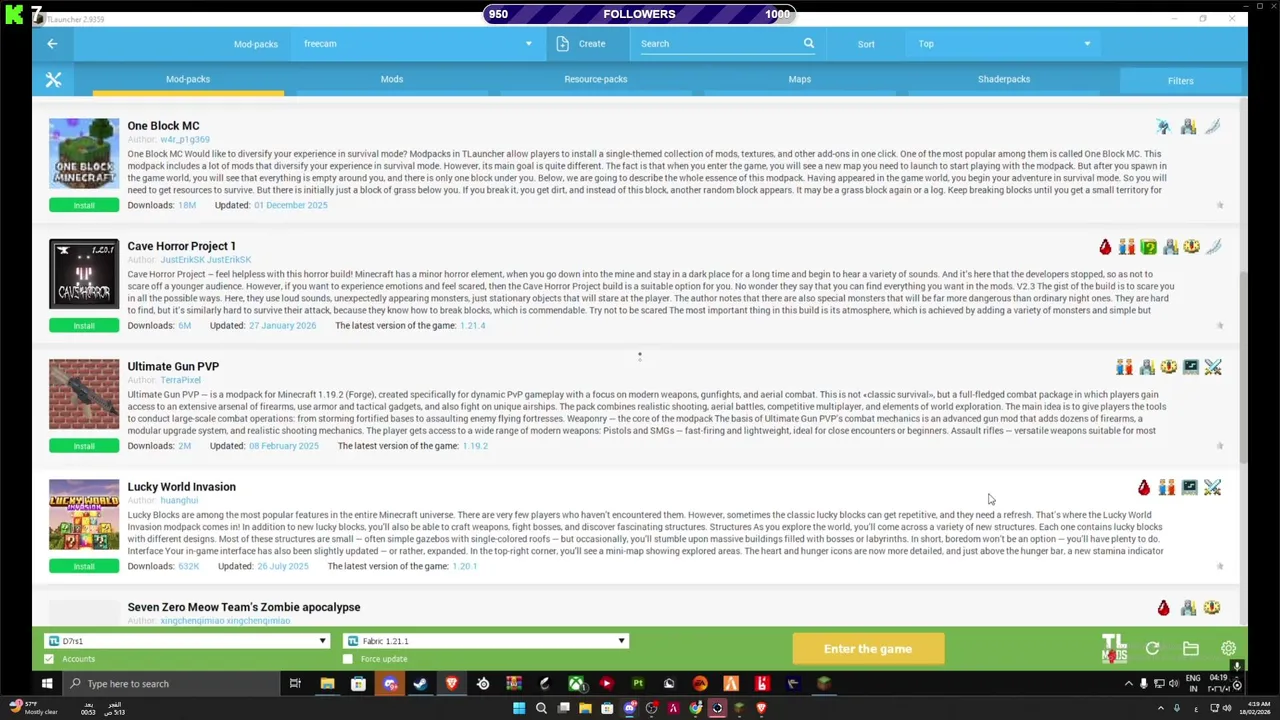Click the blood drop icon for Cave Horror Project
Viewport: 1280px width, 720px height.
1105,247
